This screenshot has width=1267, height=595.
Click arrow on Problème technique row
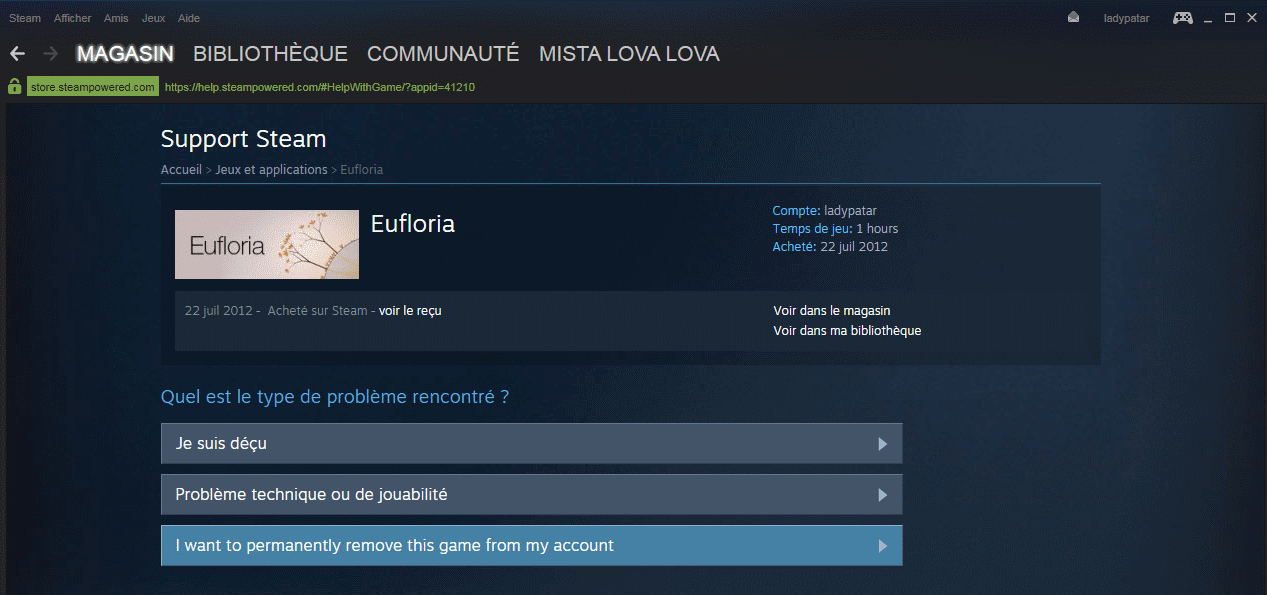pyautogui.click(x=882, y=495)
